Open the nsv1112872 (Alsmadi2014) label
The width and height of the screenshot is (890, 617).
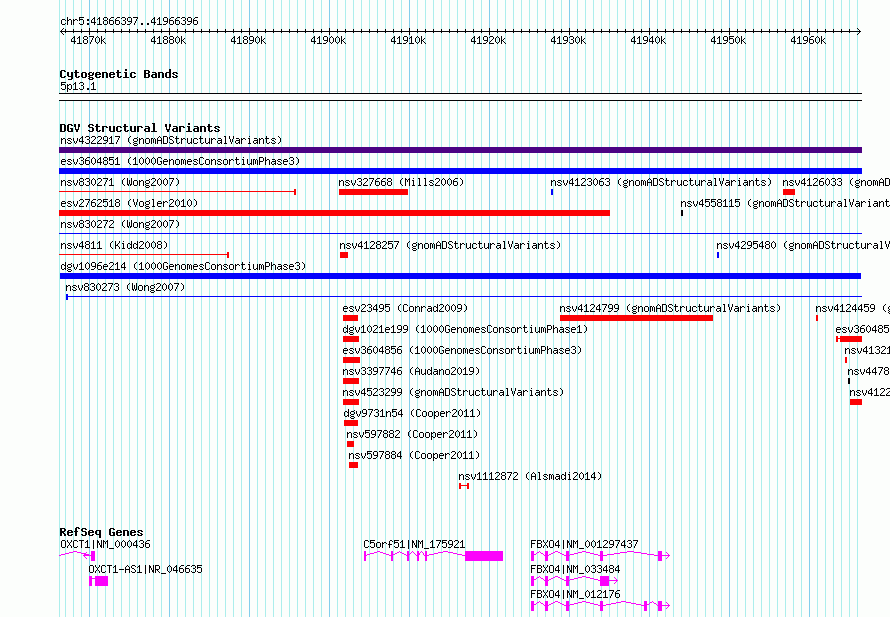point(530,476)
